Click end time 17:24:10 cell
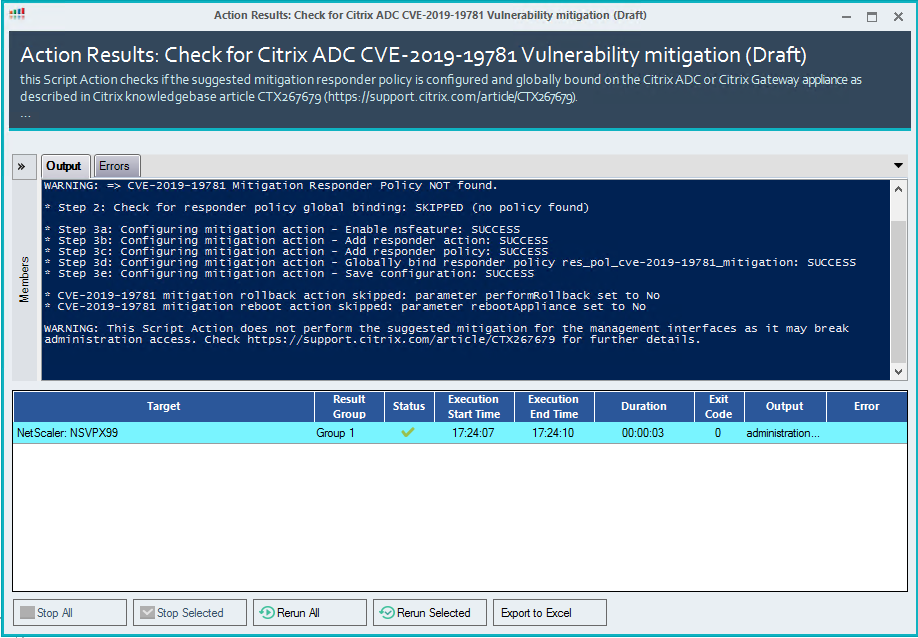This screenshot has width=918, height=638. click(553, 433)
